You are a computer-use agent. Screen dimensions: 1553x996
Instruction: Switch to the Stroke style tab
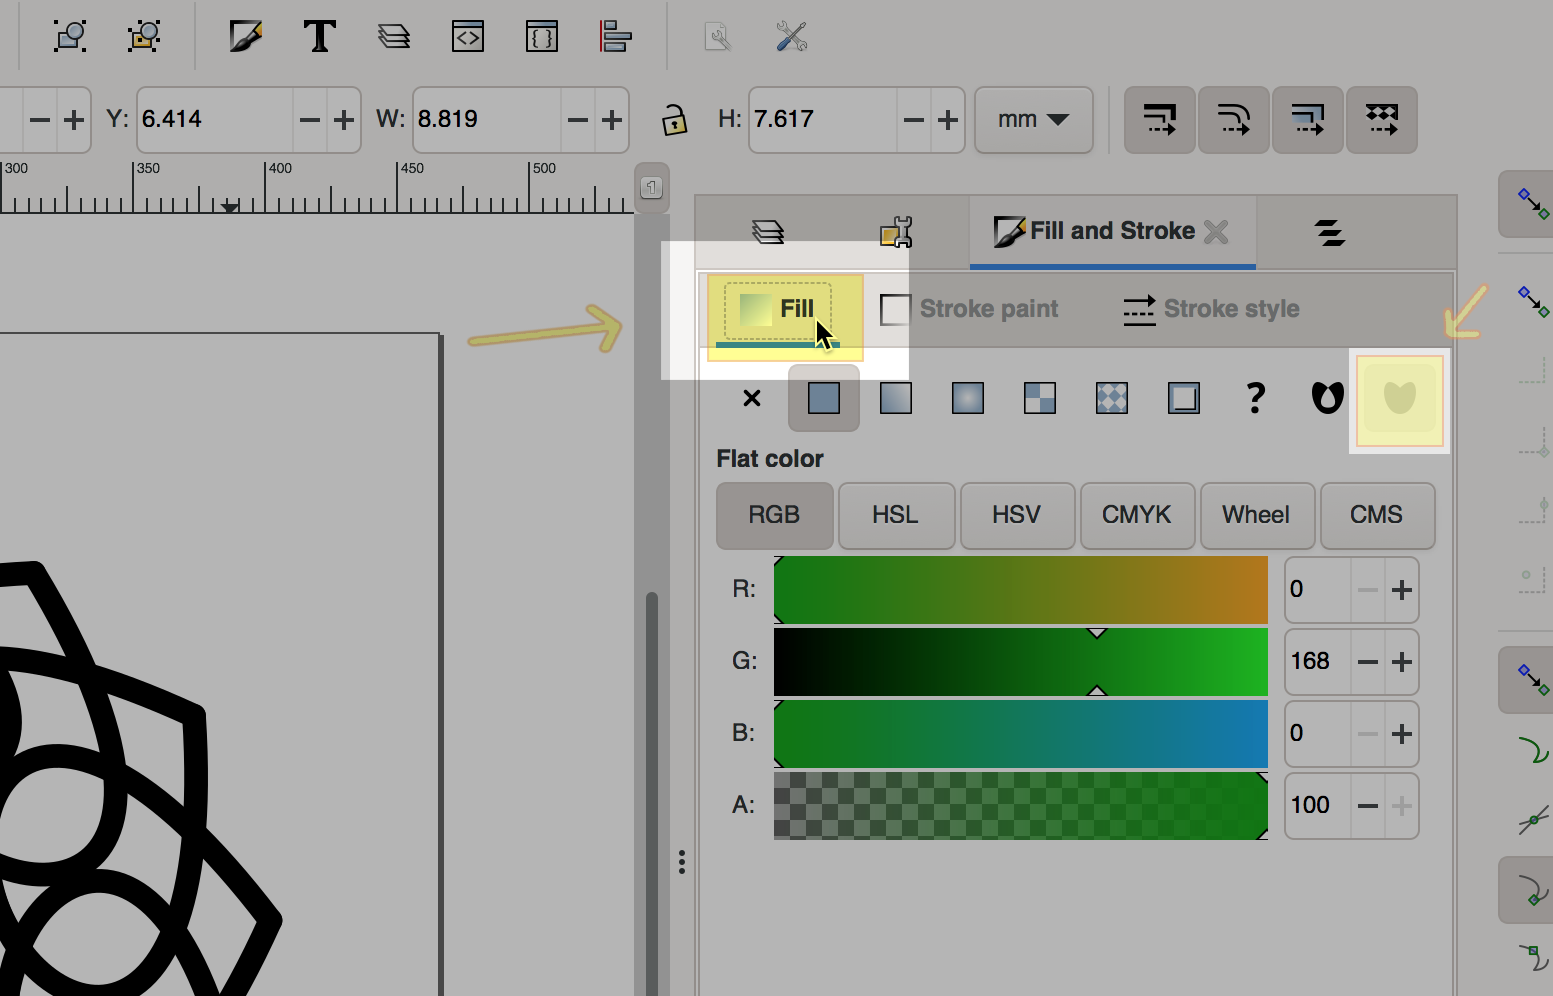coord(1212,309)
